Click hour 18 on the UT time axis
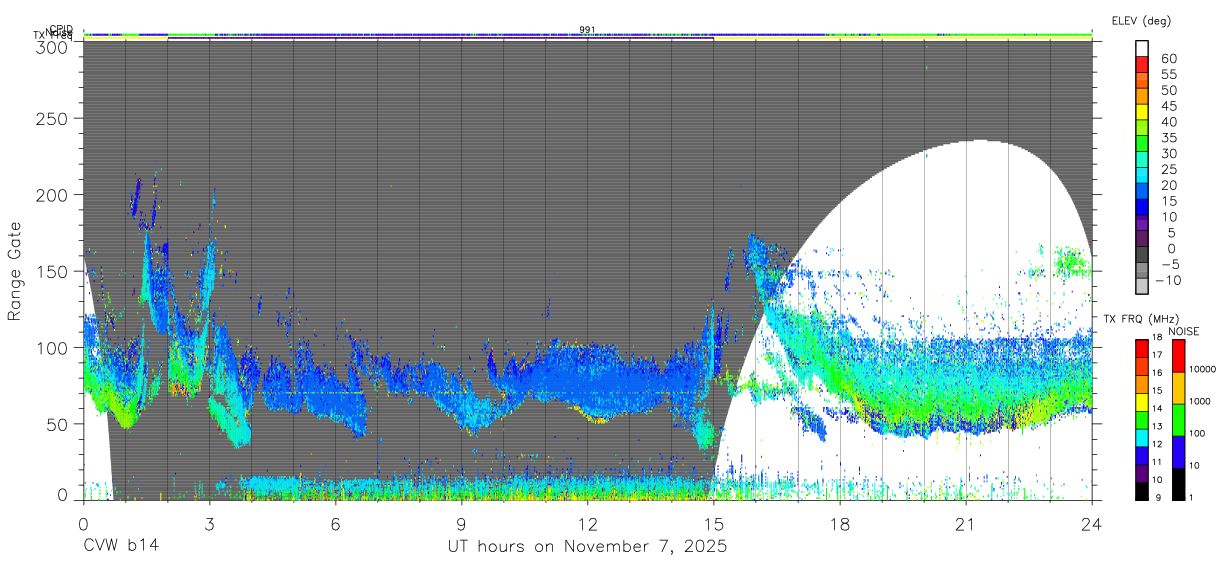 [839, 523]
